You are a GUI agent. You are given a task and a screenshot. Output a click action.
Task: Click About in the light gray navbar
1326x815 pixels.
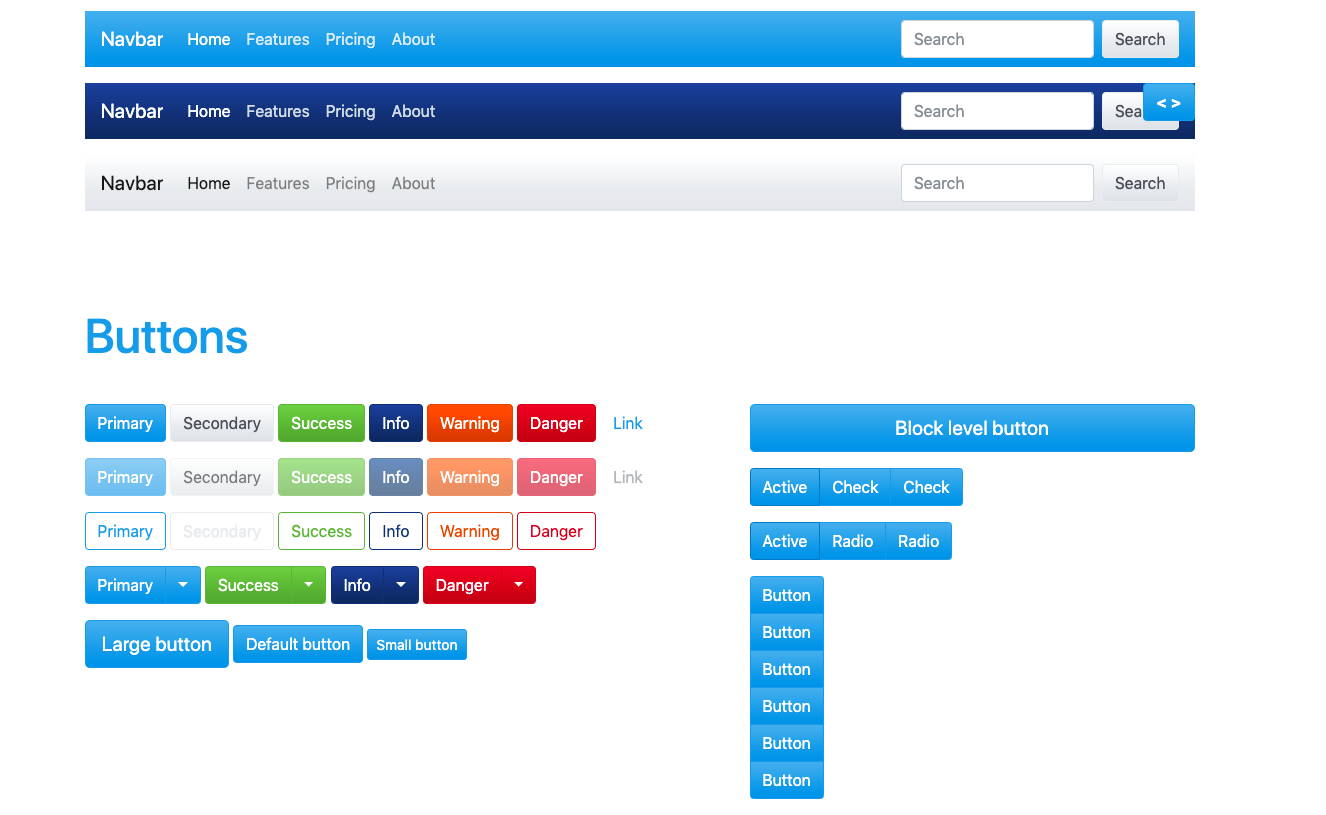pos(413,183)
